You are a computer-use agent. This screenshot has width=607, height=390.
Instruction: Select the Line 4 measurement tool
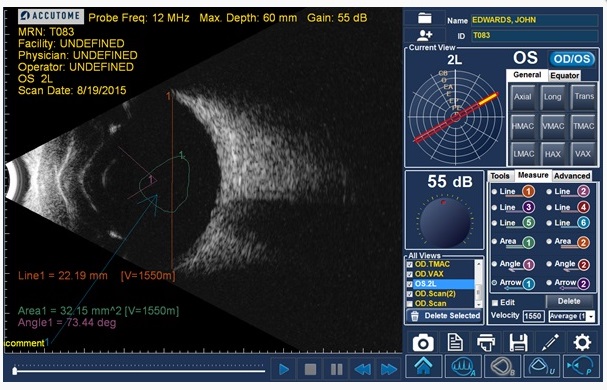(568, 207)
